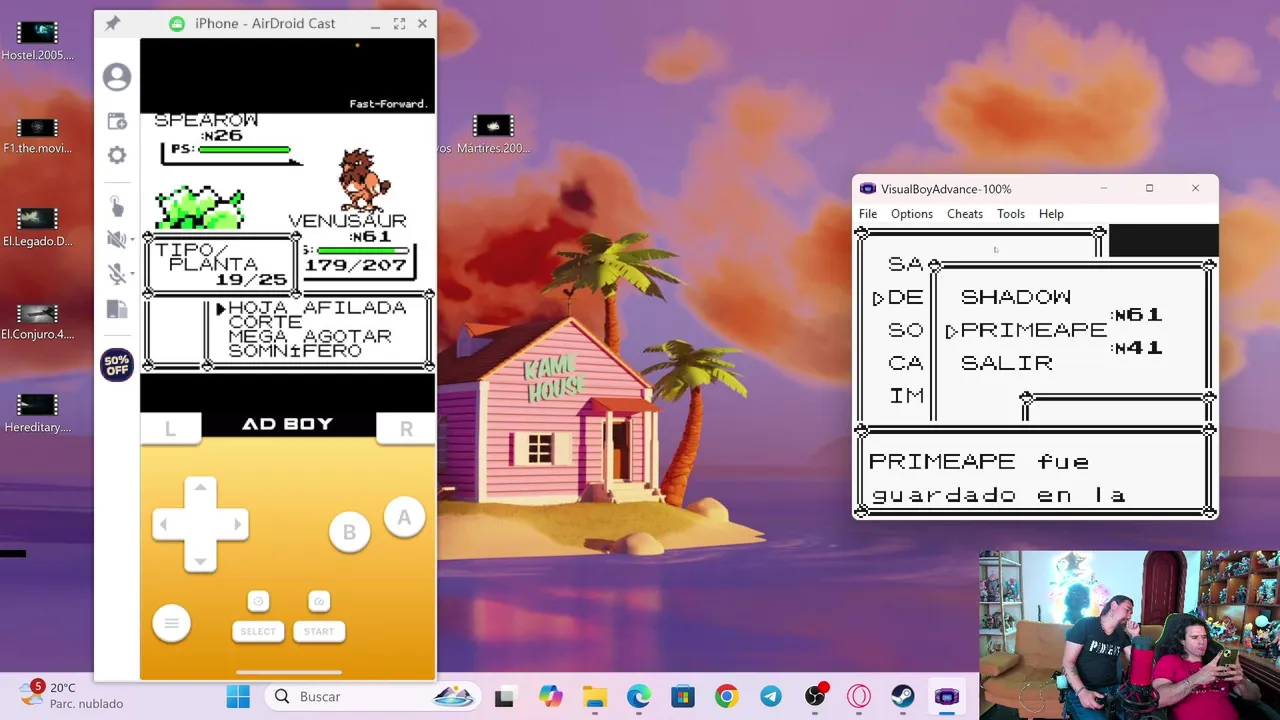
Task: Open the Hostel.2005 video file on desktop
Action: [37, 41]
